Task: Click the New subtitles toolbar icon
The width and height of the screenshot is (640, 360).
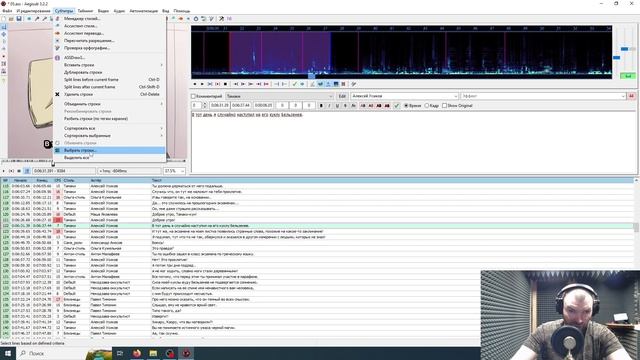Action: click(4, 19)
